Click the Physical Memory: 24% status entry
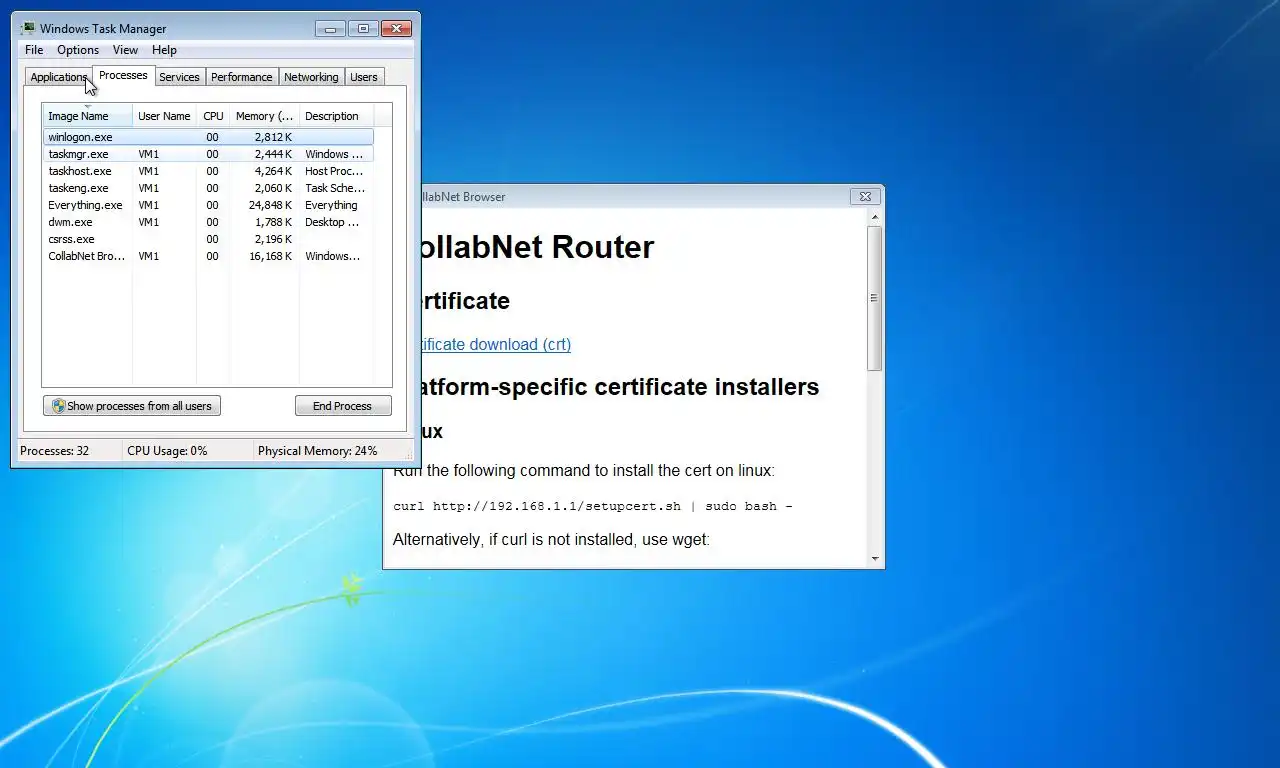 (317, 451)
